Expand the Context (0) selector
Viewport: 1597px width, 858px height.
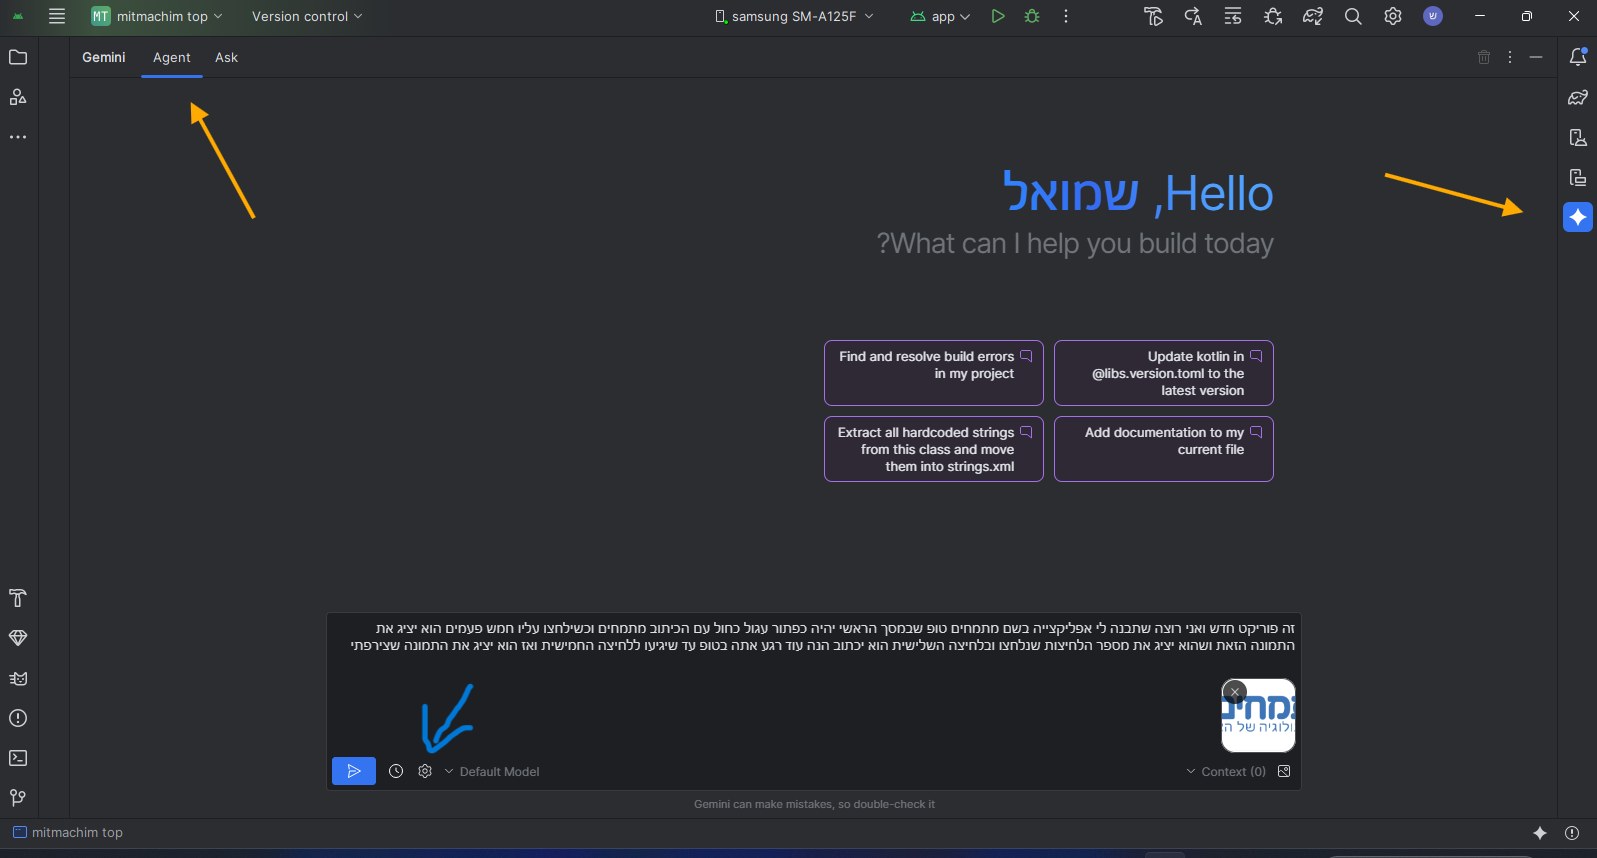(x=1226, y=771)
